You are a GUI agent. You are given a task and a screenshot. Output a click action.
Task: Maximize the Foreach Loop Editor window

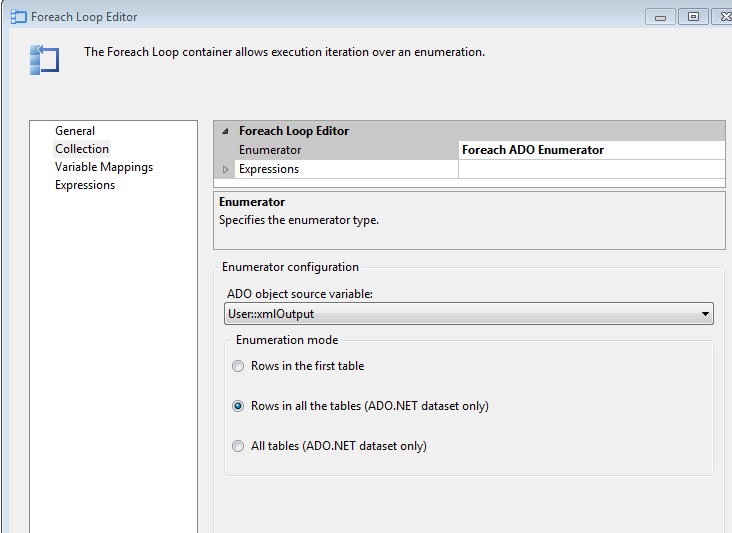pyautogui.click(x=694, y=17)
